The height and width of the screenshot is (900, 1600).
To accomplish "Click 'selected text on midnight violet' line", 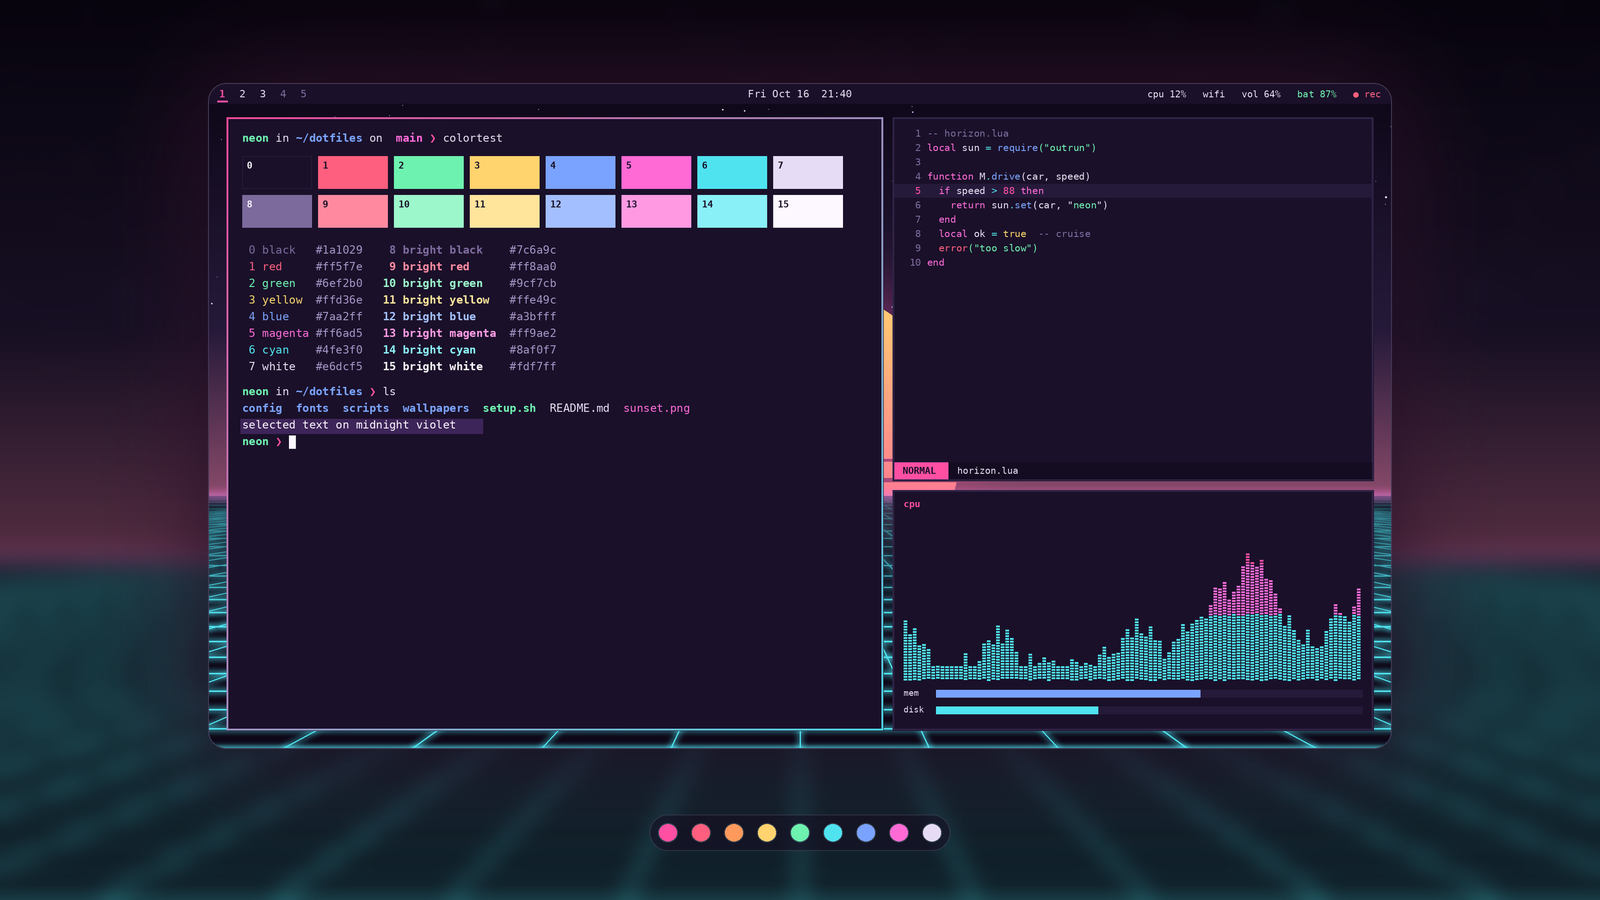I will pyautogui.click(x=361, y=425).
